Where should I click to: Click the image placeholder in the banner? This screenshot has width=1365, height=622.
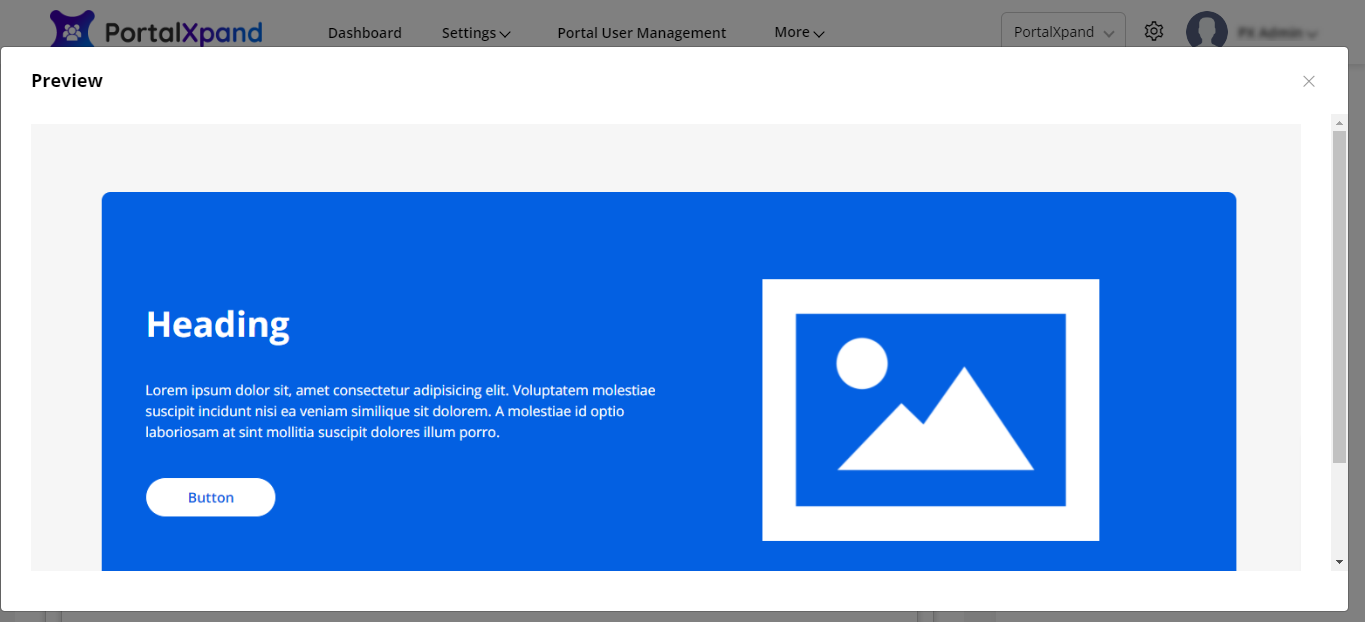[x=930, y=410]
